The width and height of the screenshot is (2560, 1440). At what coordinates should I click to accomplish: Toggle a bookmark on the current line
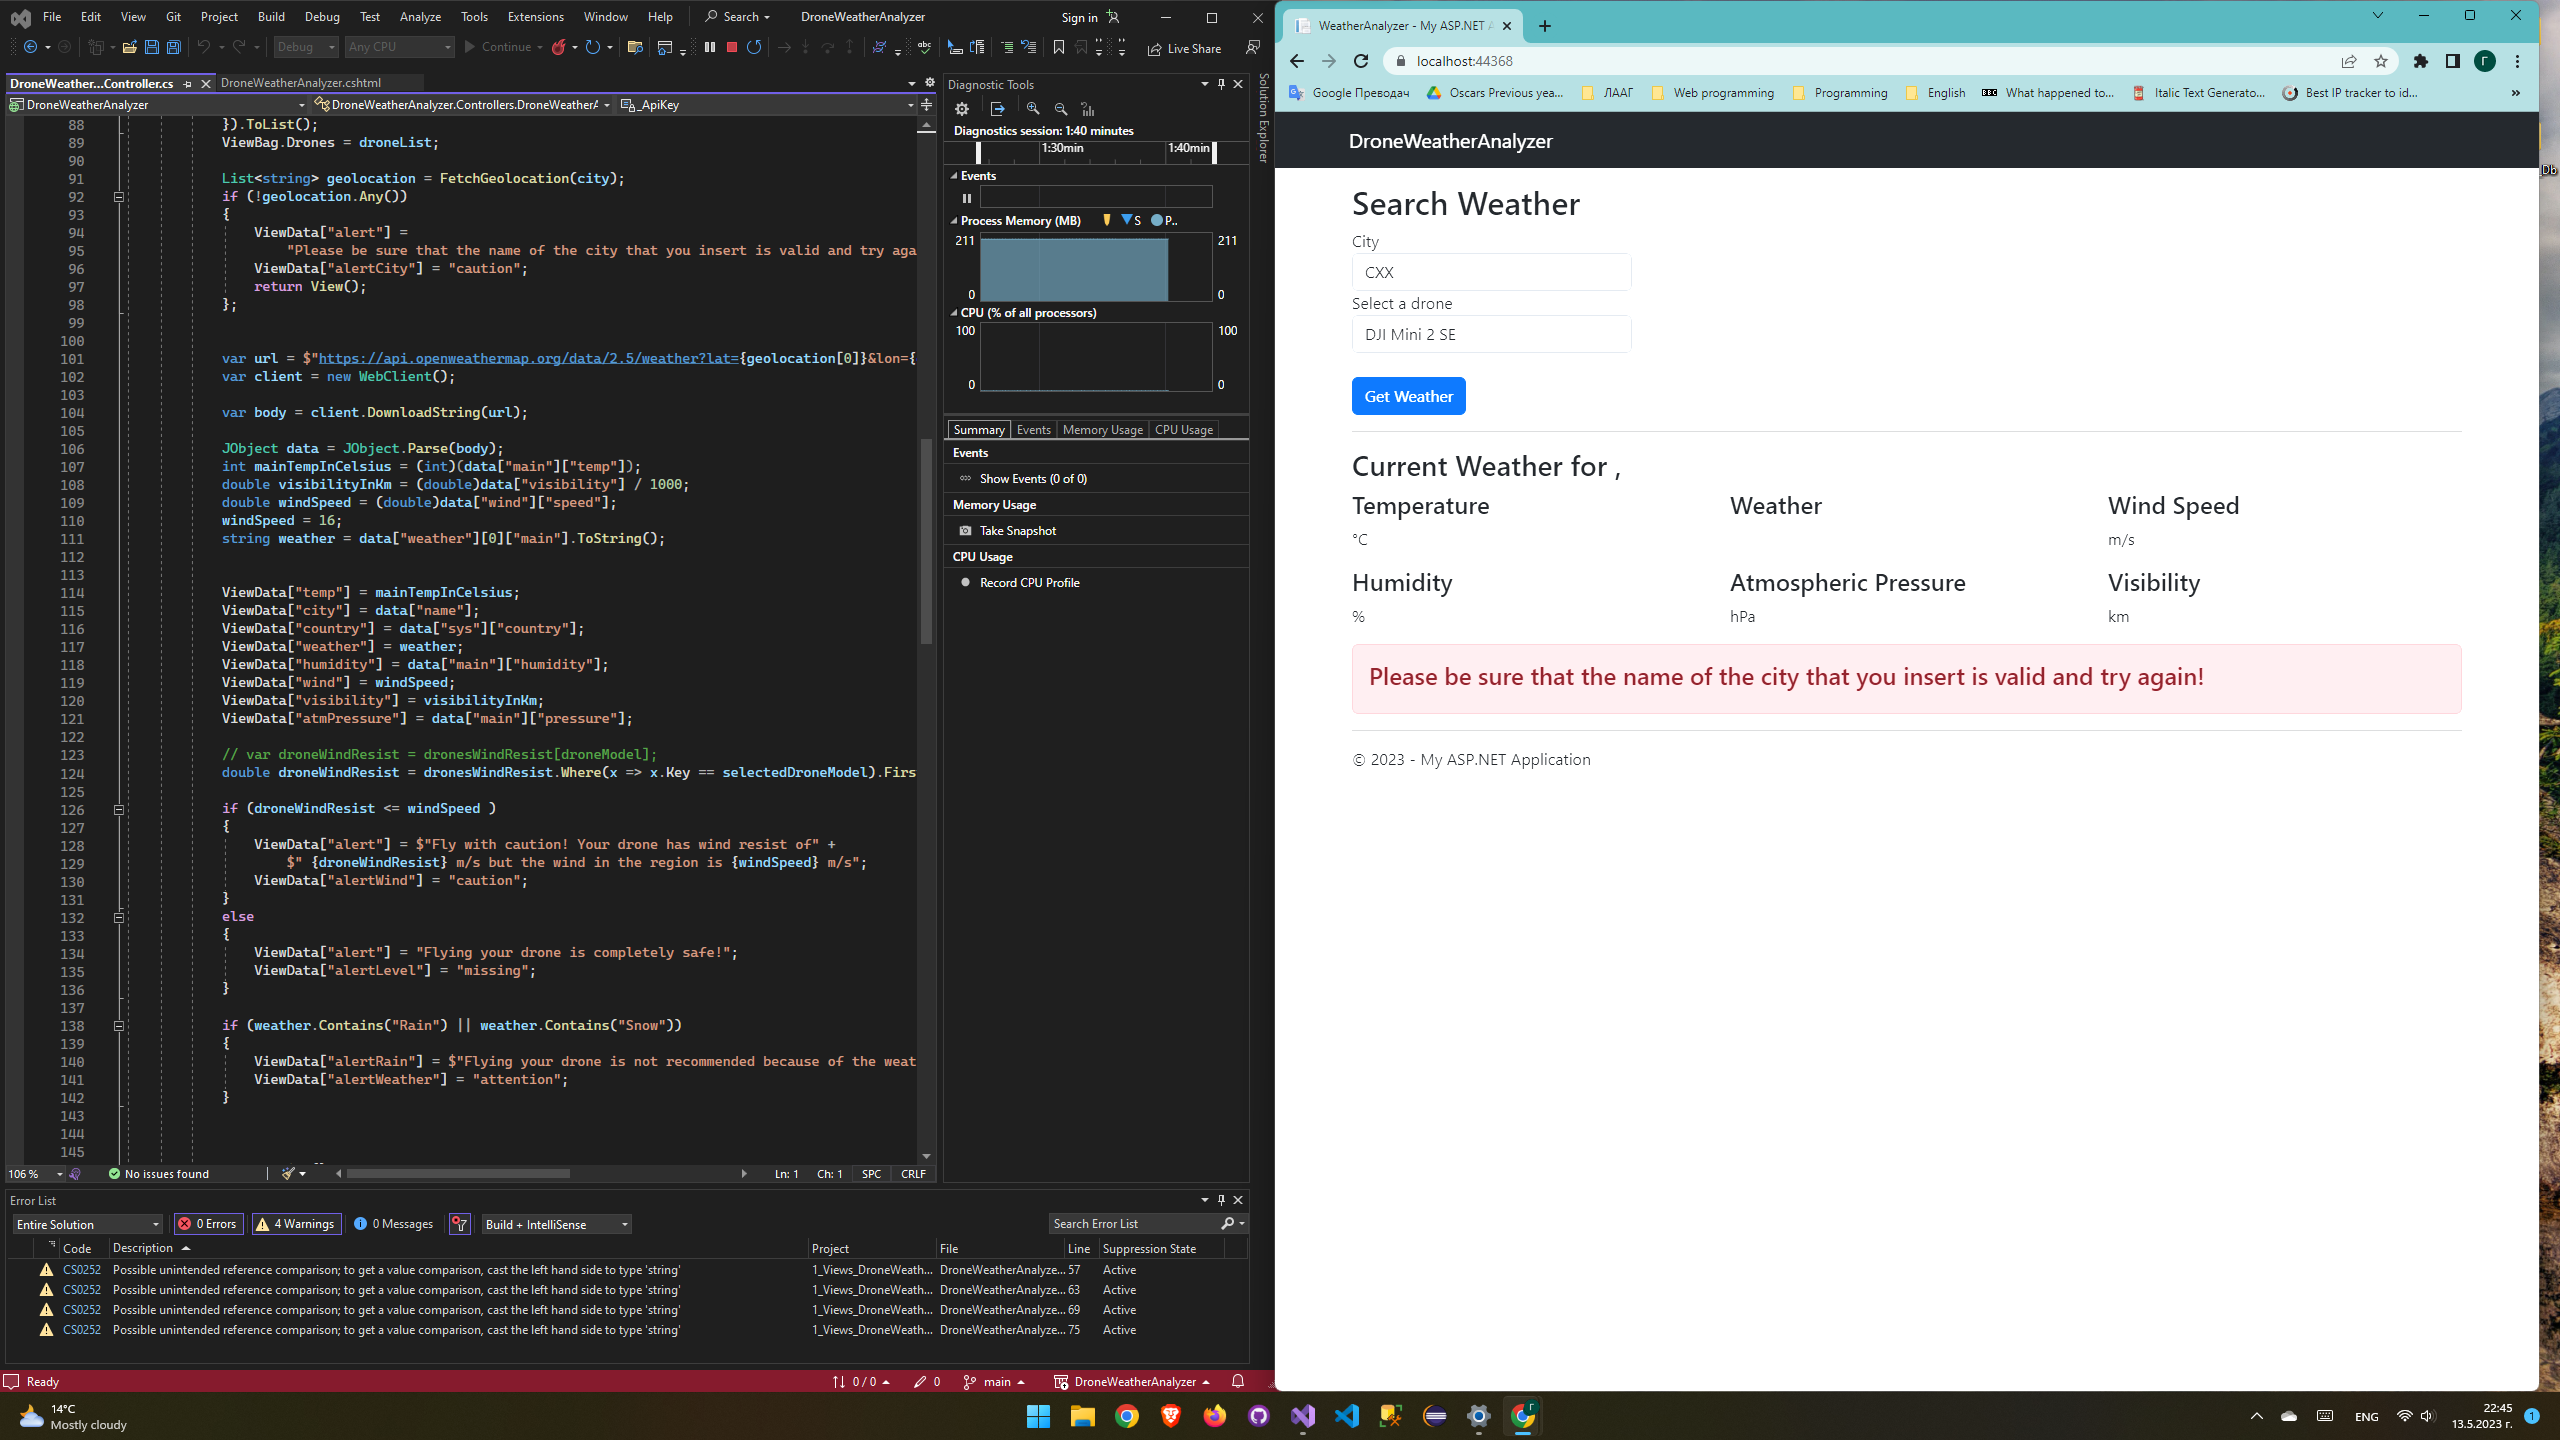tap(1058, 47)
